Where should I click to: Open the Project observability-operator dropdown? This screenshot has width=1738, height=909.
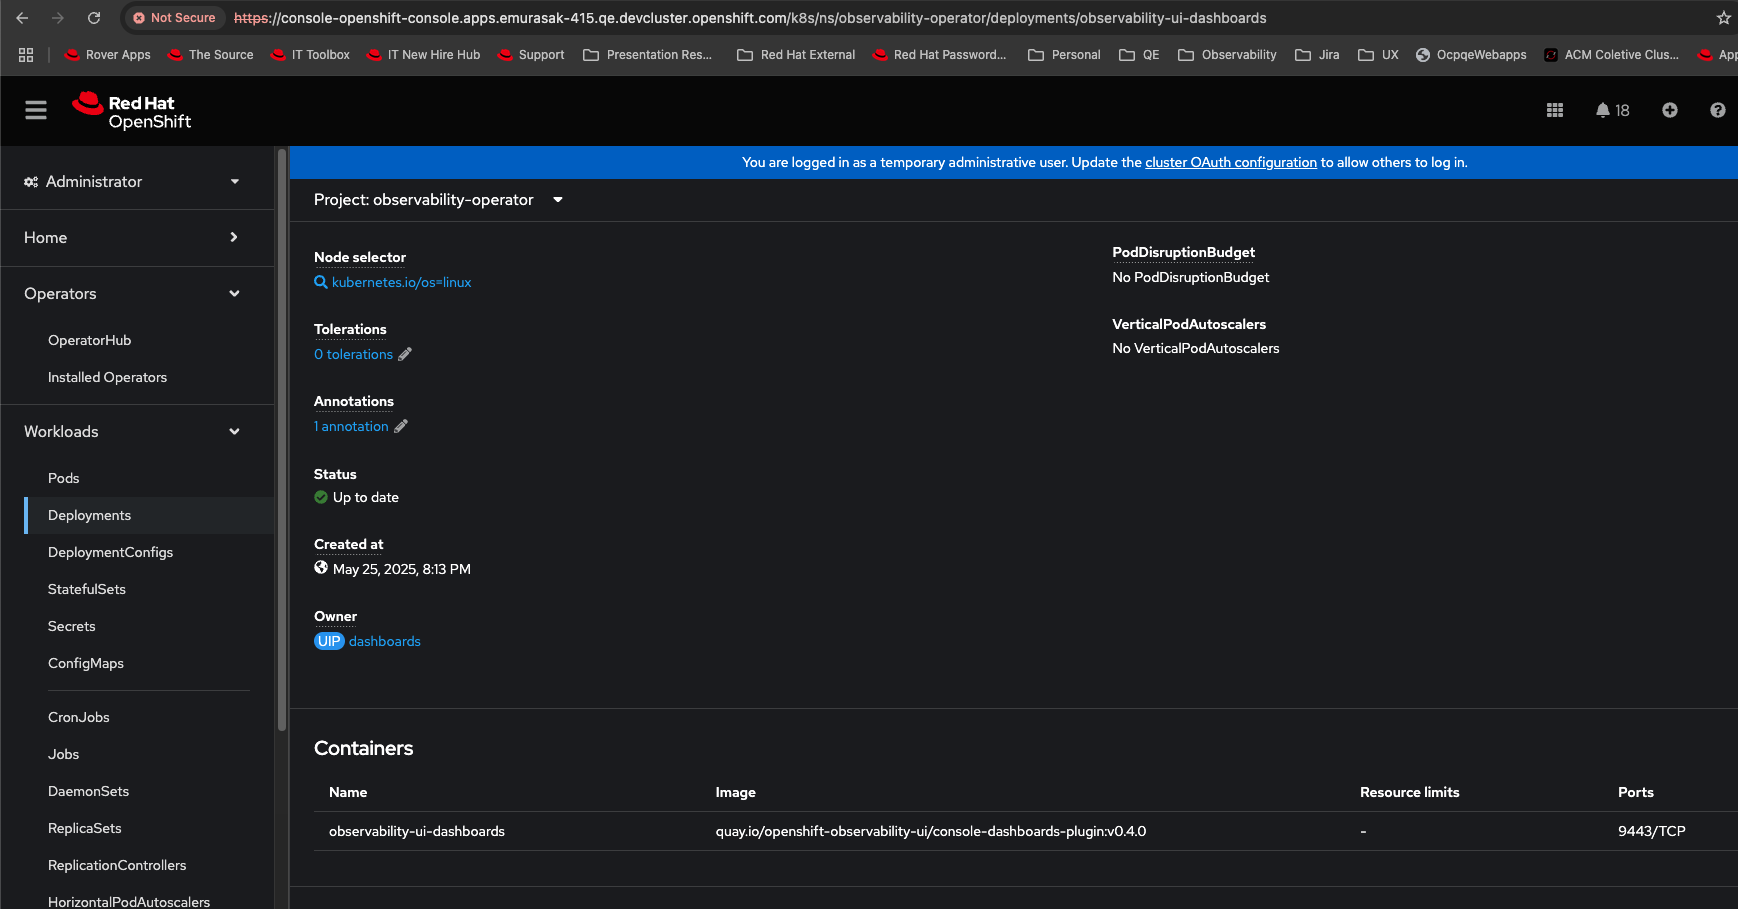click(x=438, y=200)
